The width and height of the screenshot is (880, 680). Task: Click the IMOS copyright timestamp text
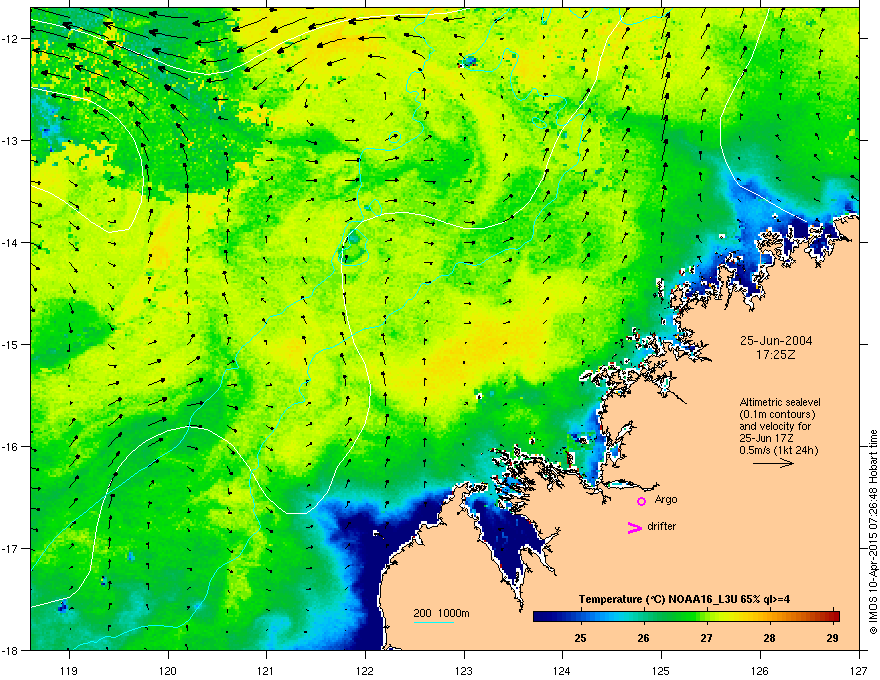coord(873,532)
